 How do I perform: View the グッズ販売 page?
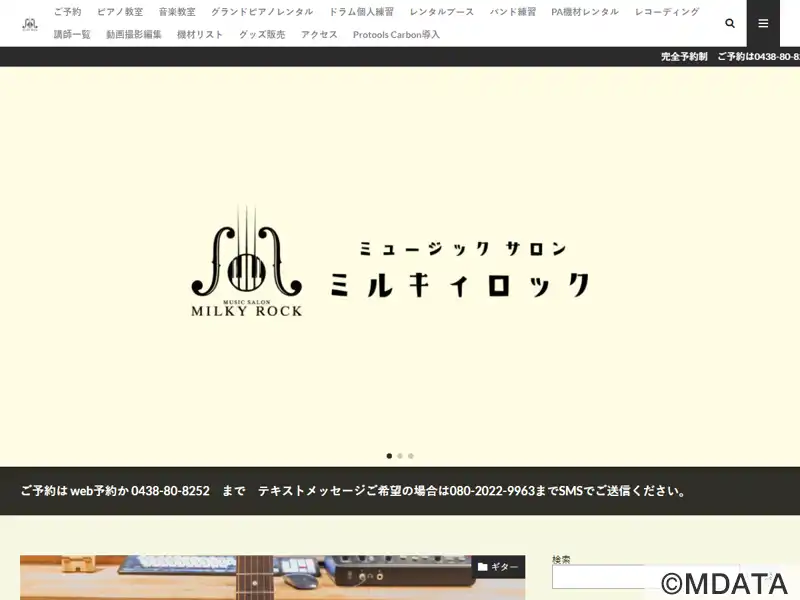[262, 35]
